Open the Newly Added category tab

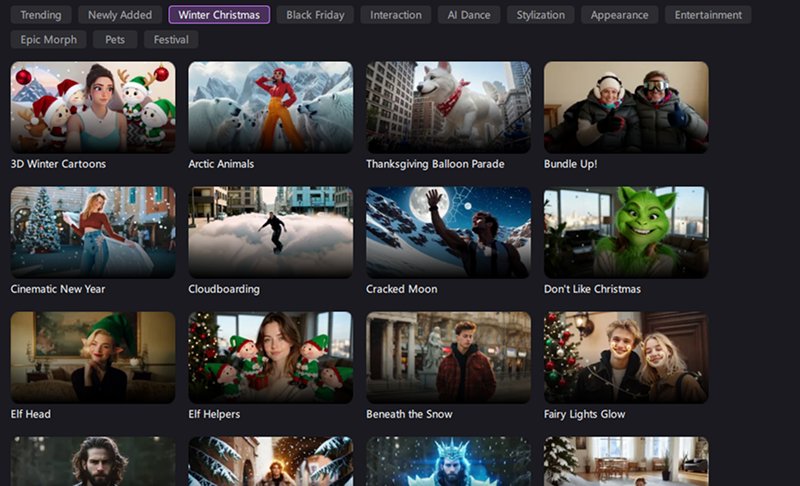point(120,15)
